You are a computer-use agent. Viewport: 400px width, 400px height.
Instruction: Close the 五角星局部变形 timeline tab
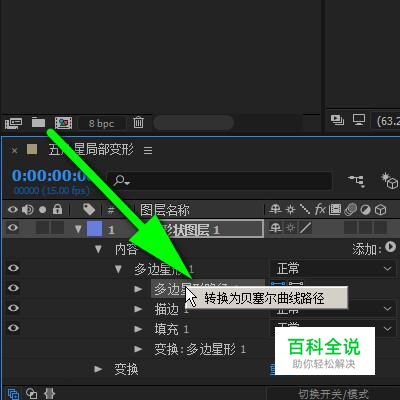click(15, 151)
